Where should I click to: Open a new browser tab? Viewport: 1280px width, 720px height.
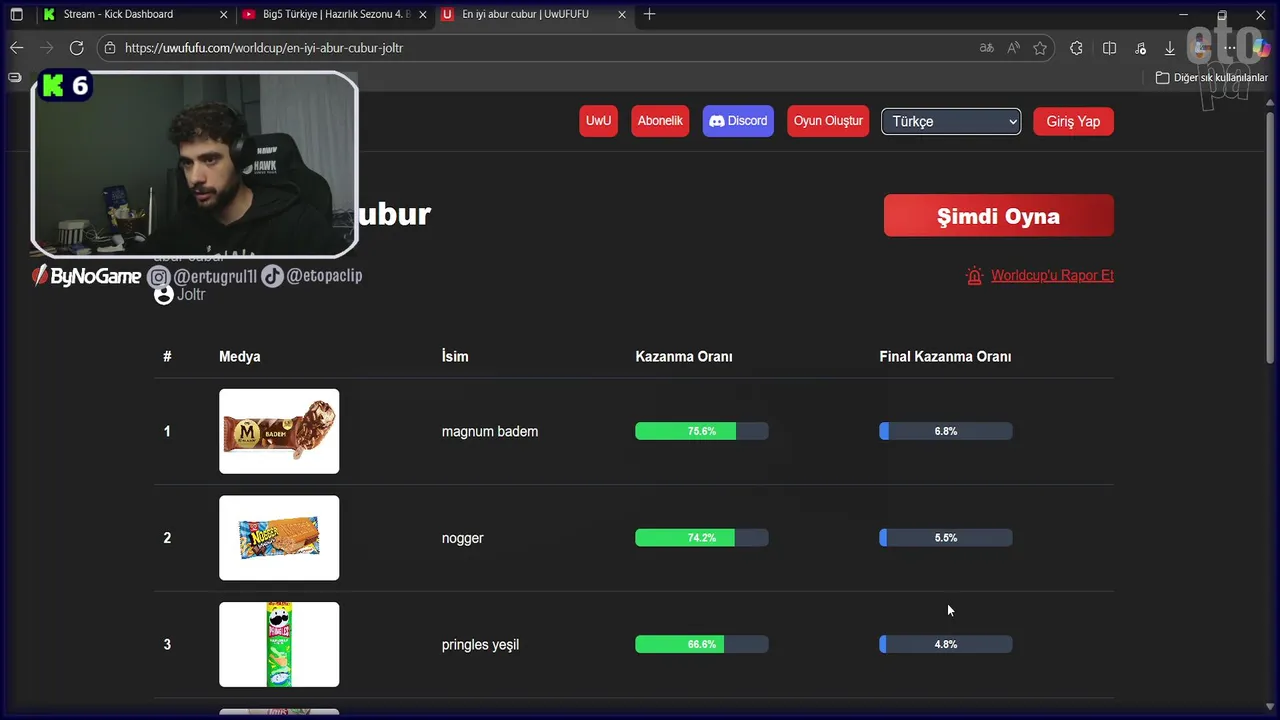[x=649, y=14]
